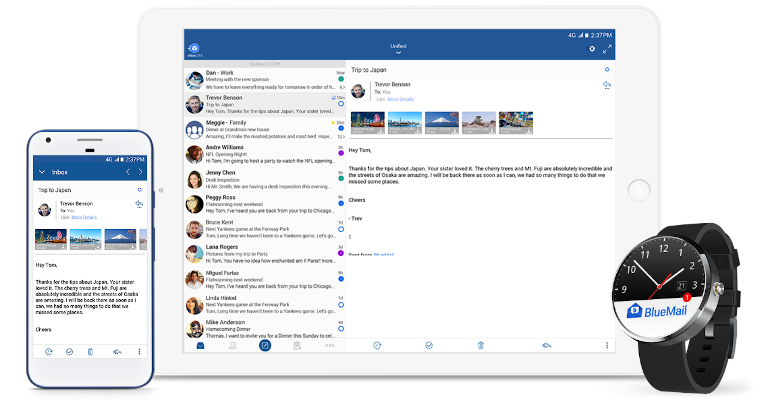
Task: Open the BlueMail inbox icon on tablet header
Action: tap(194, 48)
